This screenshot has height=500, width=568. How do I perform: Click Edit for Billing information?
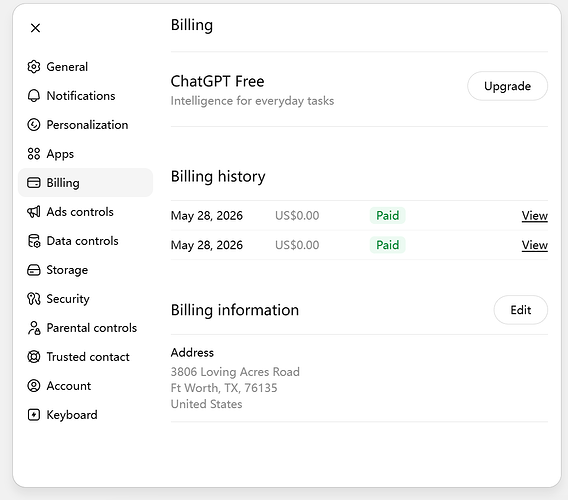pyautogui.click(x=521, y=310)
